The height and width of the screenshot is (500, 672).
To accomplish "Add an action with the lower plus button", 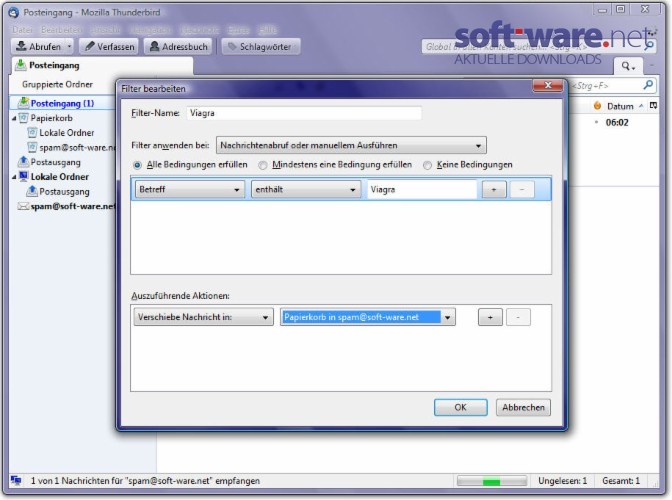I will click(490, 317).
